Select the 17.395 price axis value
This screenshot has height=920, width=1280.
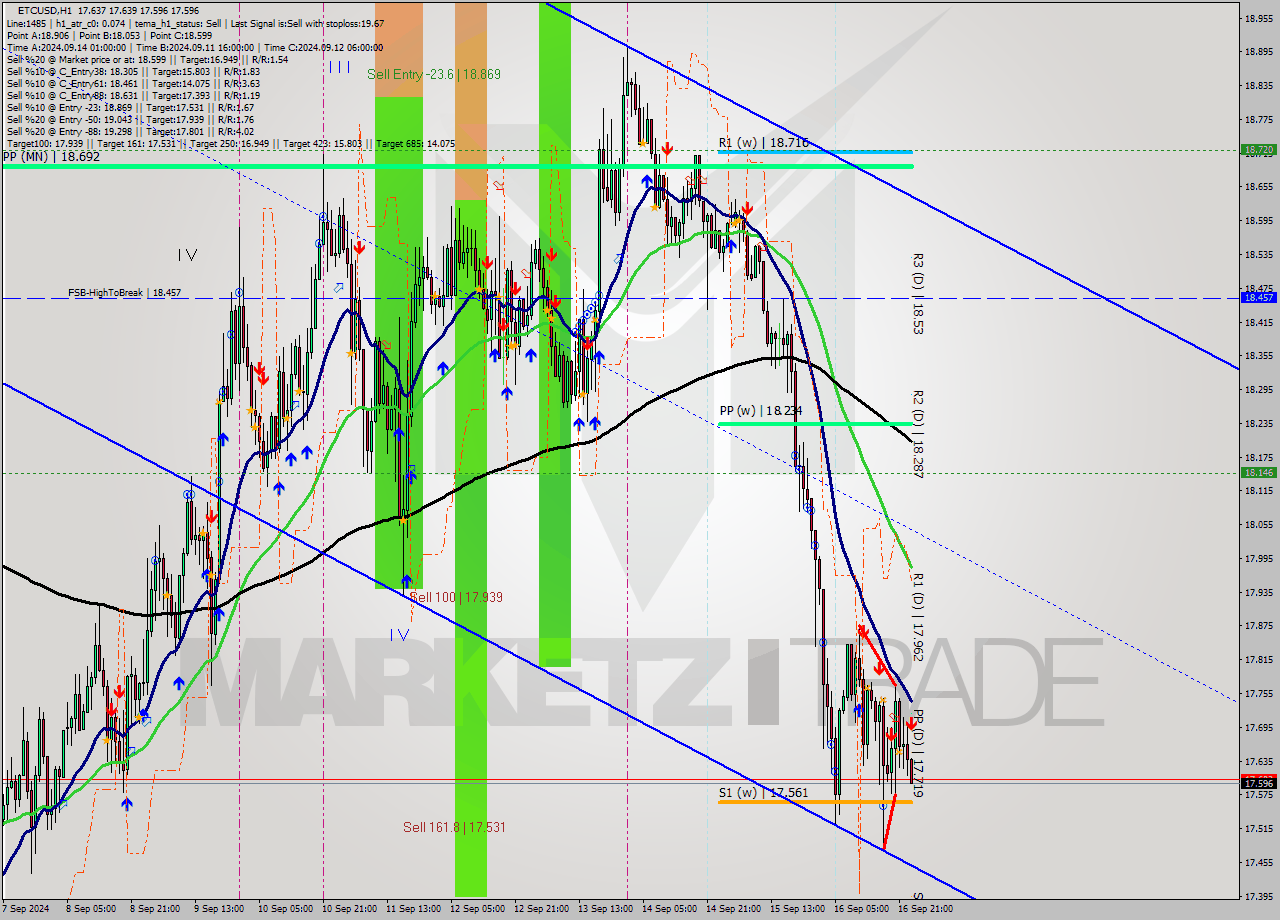click(1258, 895)
